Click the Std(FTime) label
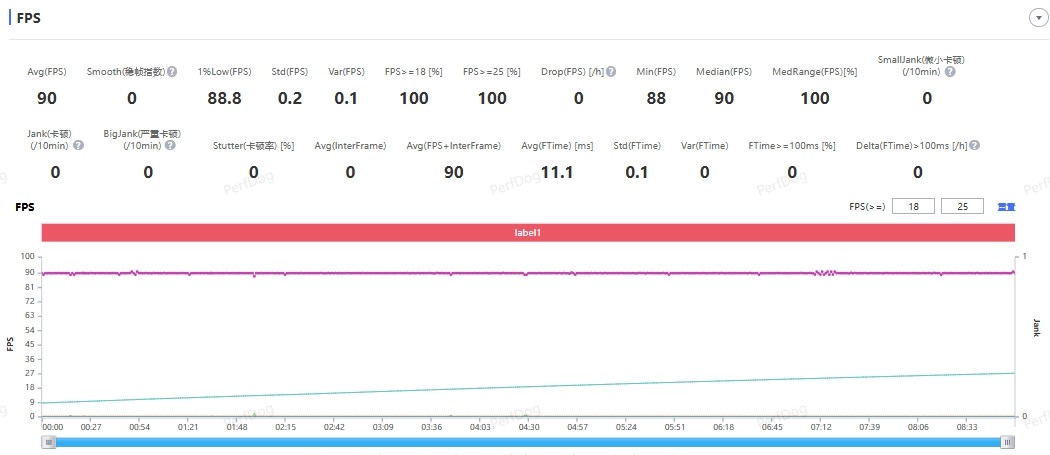 [637, 146]
